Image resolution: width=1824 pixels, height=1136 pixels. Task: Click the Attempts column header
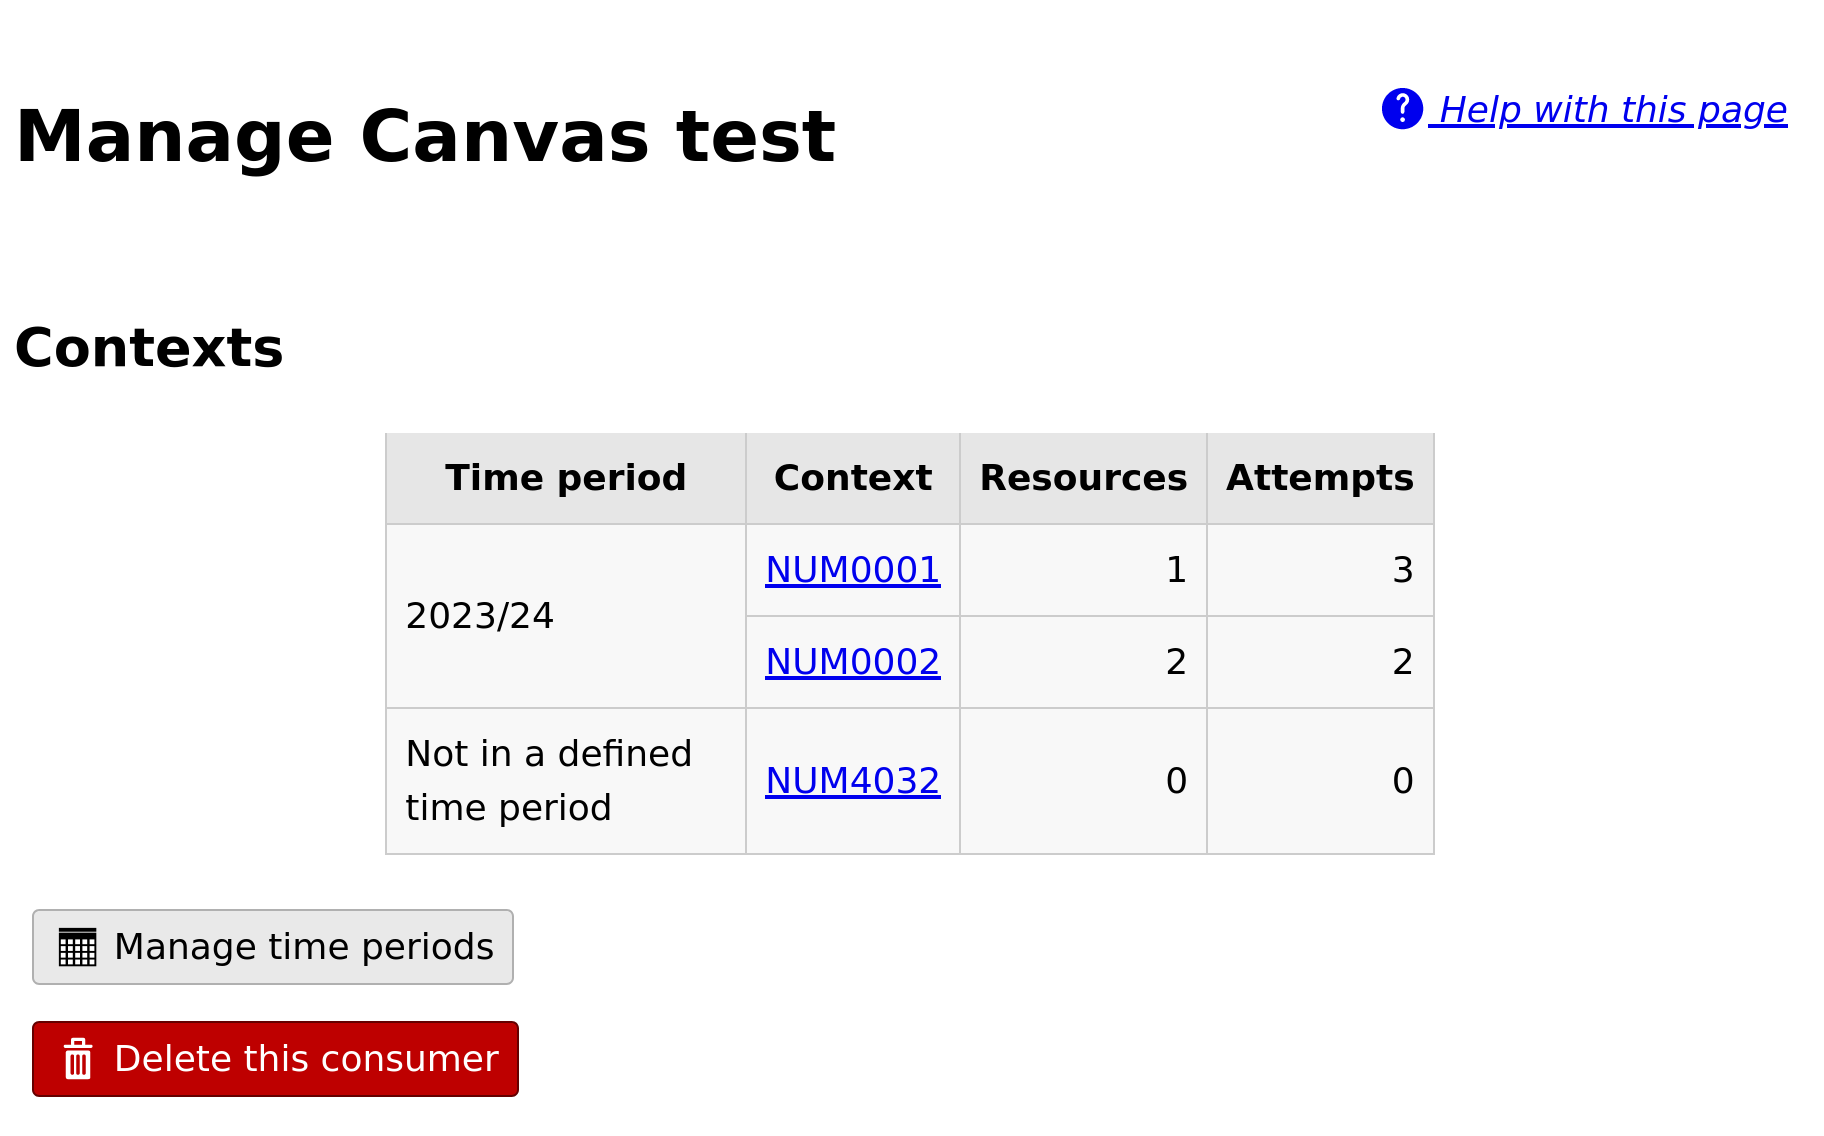[1320, 478]
